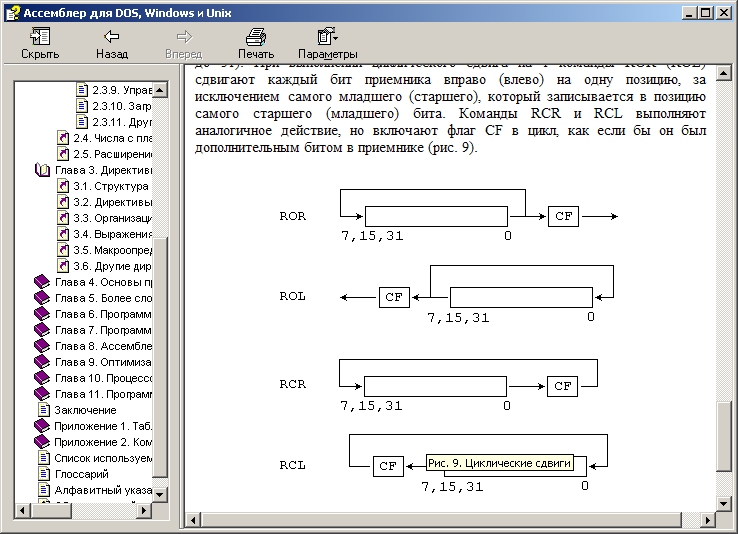Click page icon of Глоссарий

click(44, 474)
